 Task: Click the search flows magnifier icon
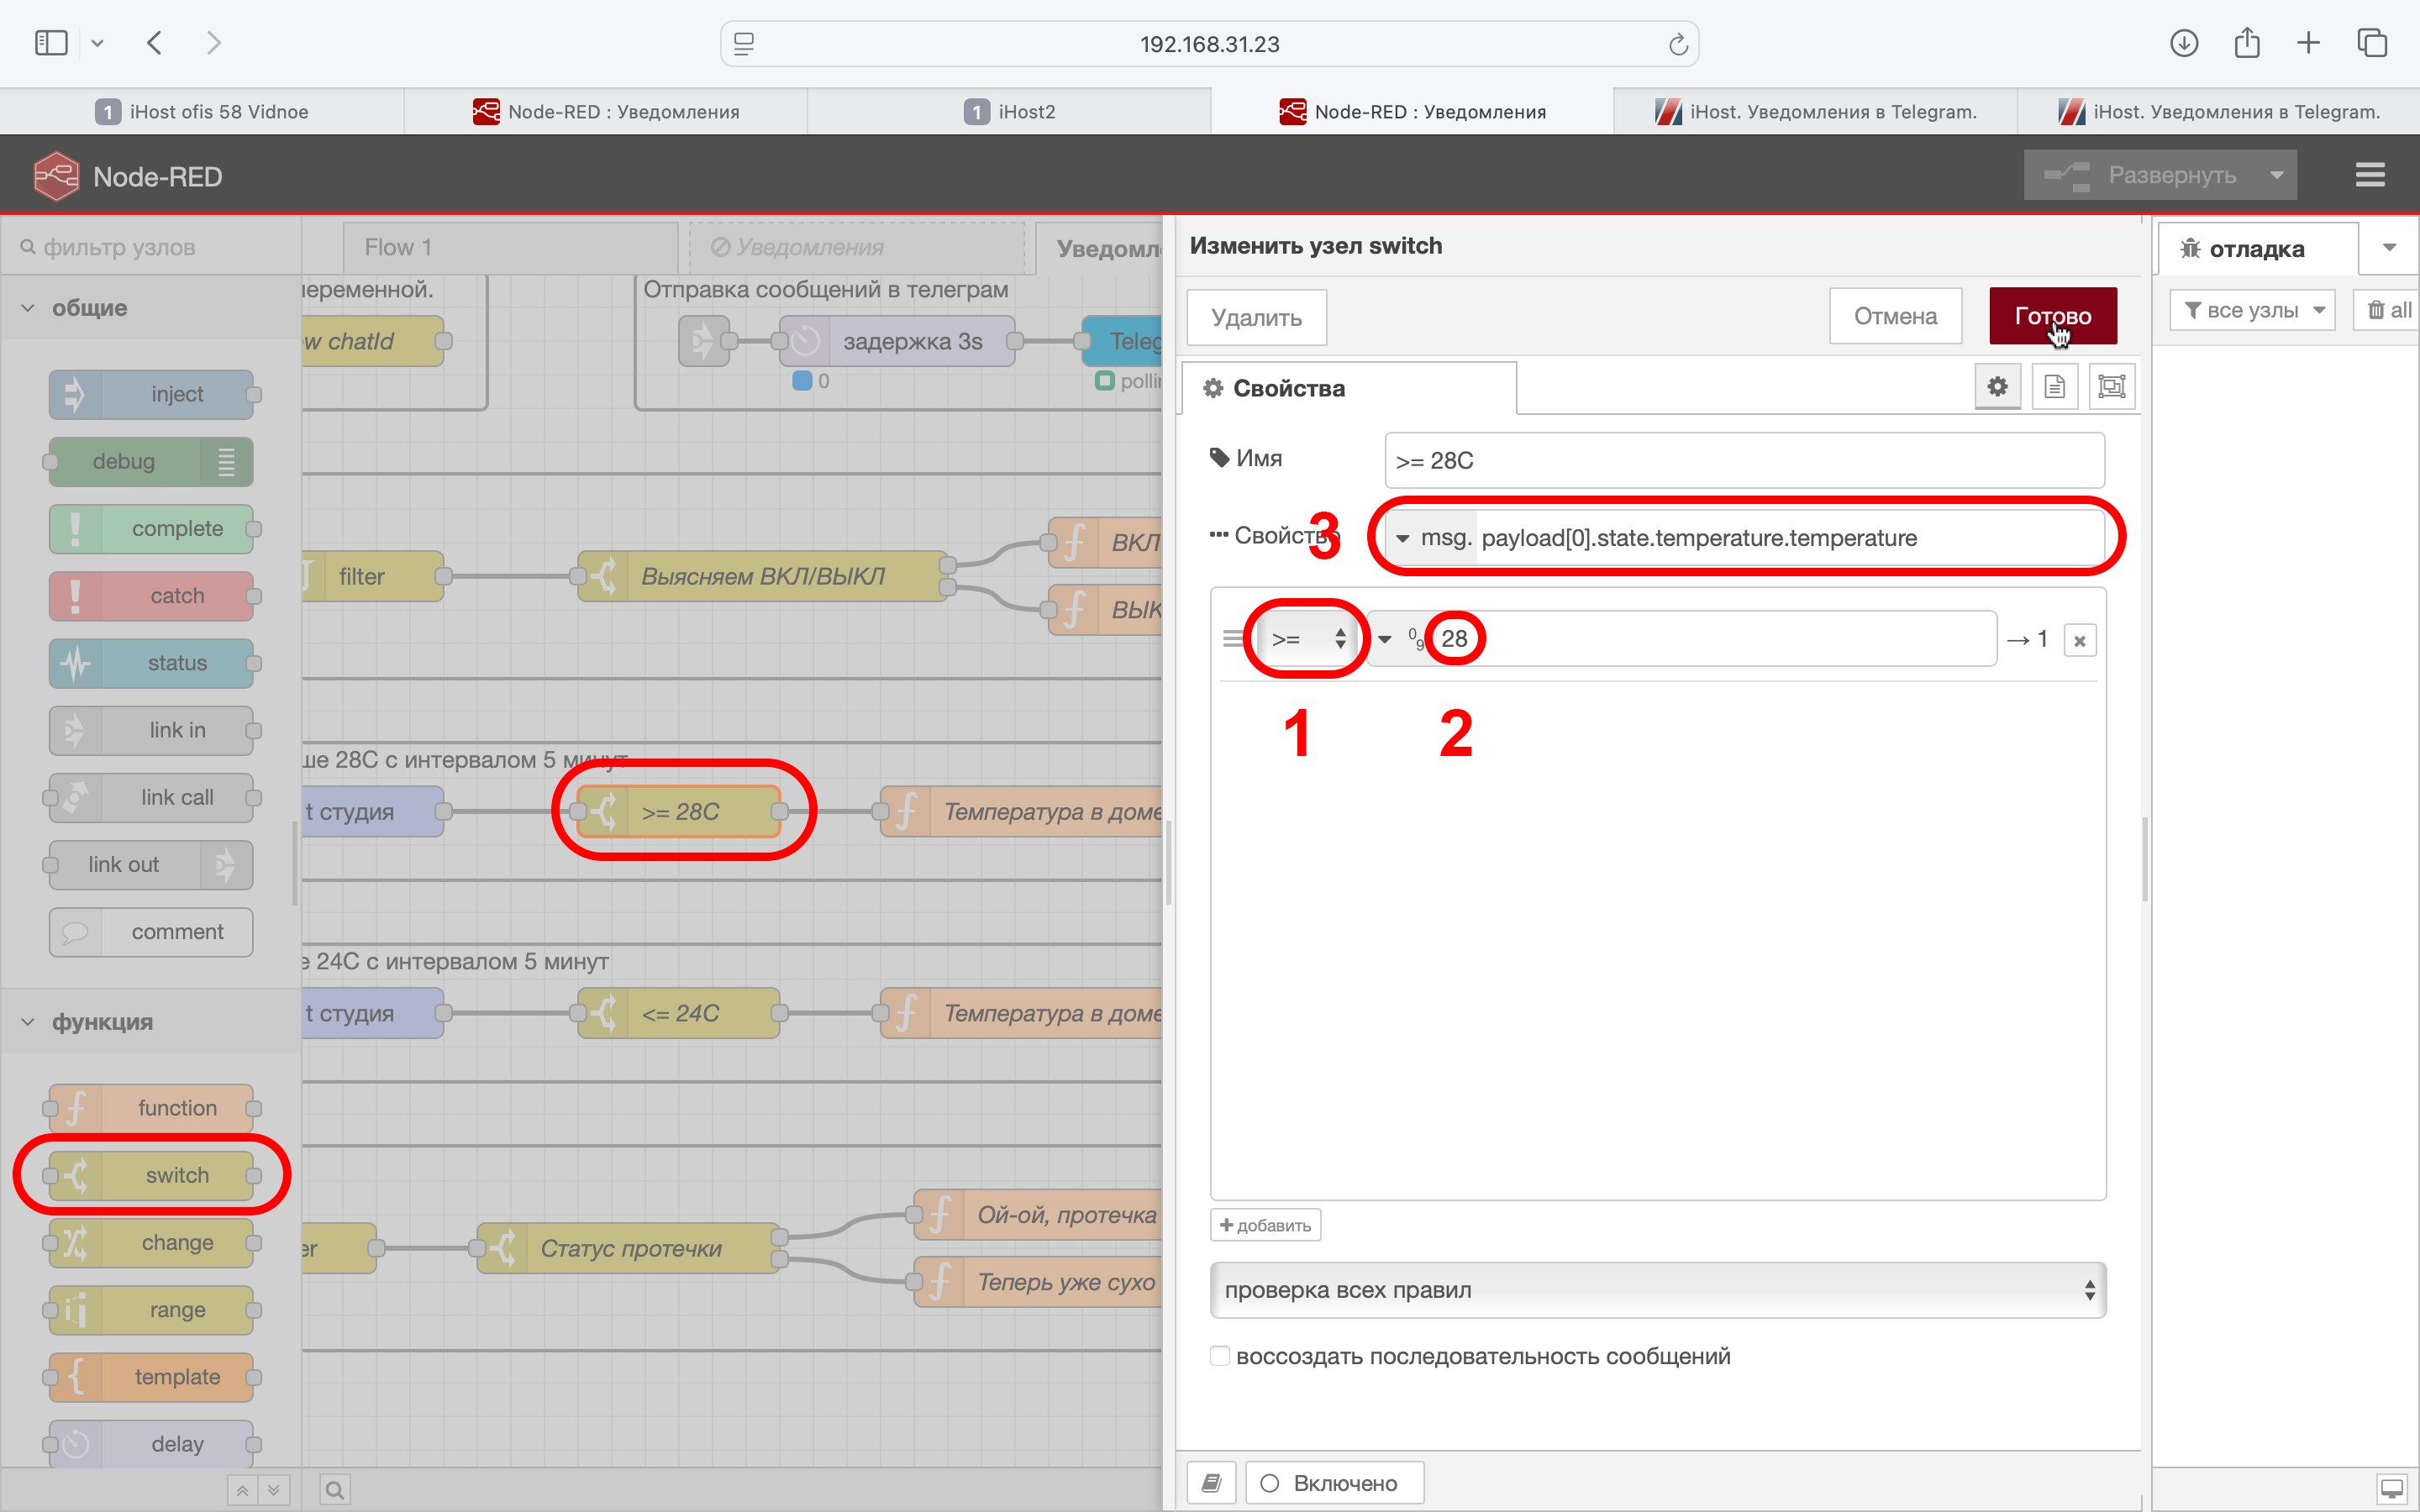(x=335, y=1490)
